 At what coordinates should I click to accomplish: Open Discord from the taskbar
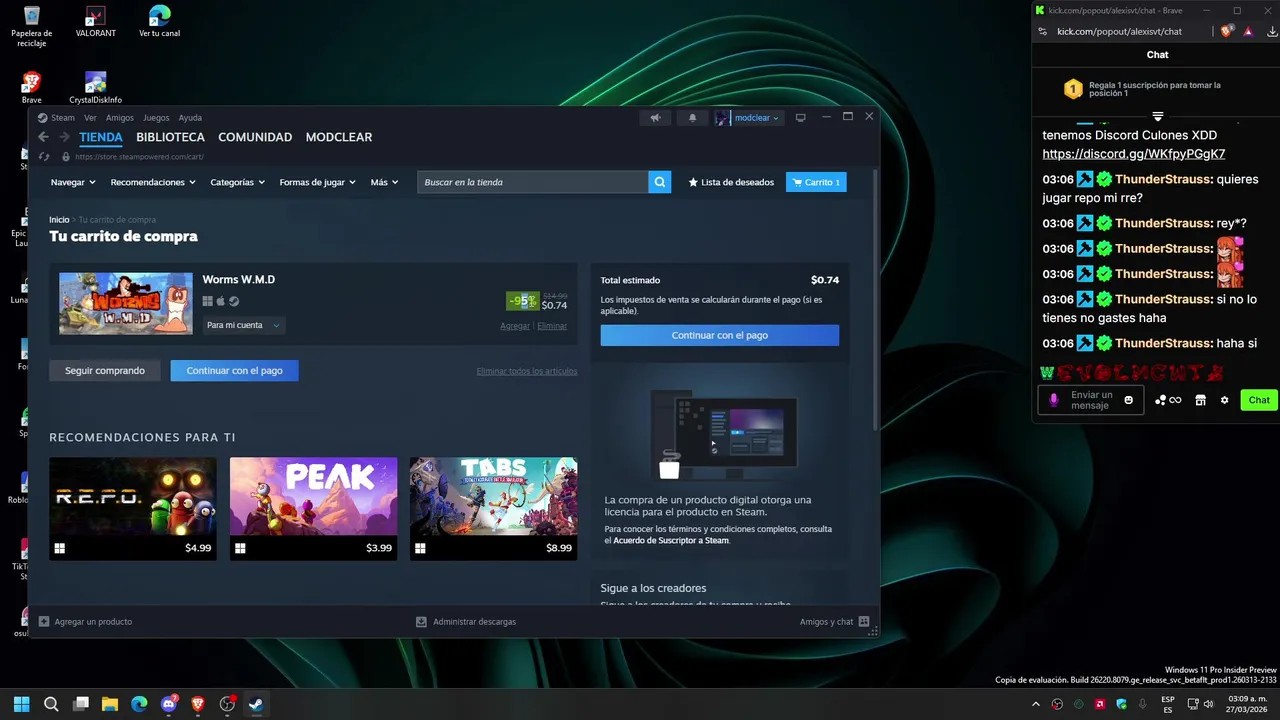tap(169, 704)
